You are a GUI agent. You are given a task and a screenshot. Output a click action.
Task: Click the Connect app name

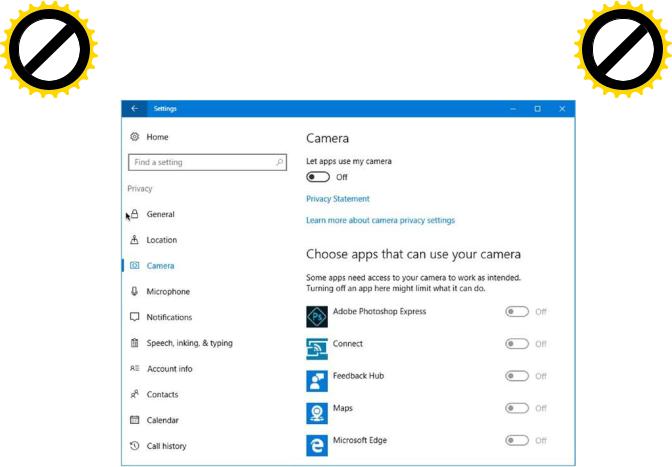348,344
